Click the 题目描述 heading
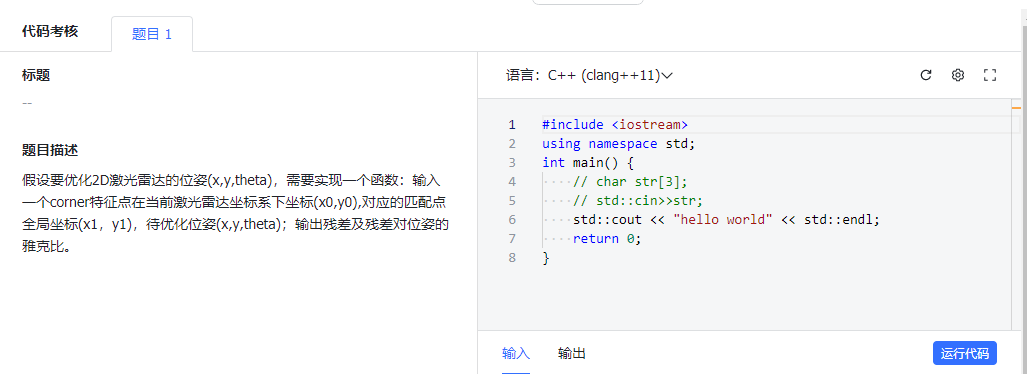The height and width of the screenshot is (374, 1027). pyautogui.click(x=50, y=151)
